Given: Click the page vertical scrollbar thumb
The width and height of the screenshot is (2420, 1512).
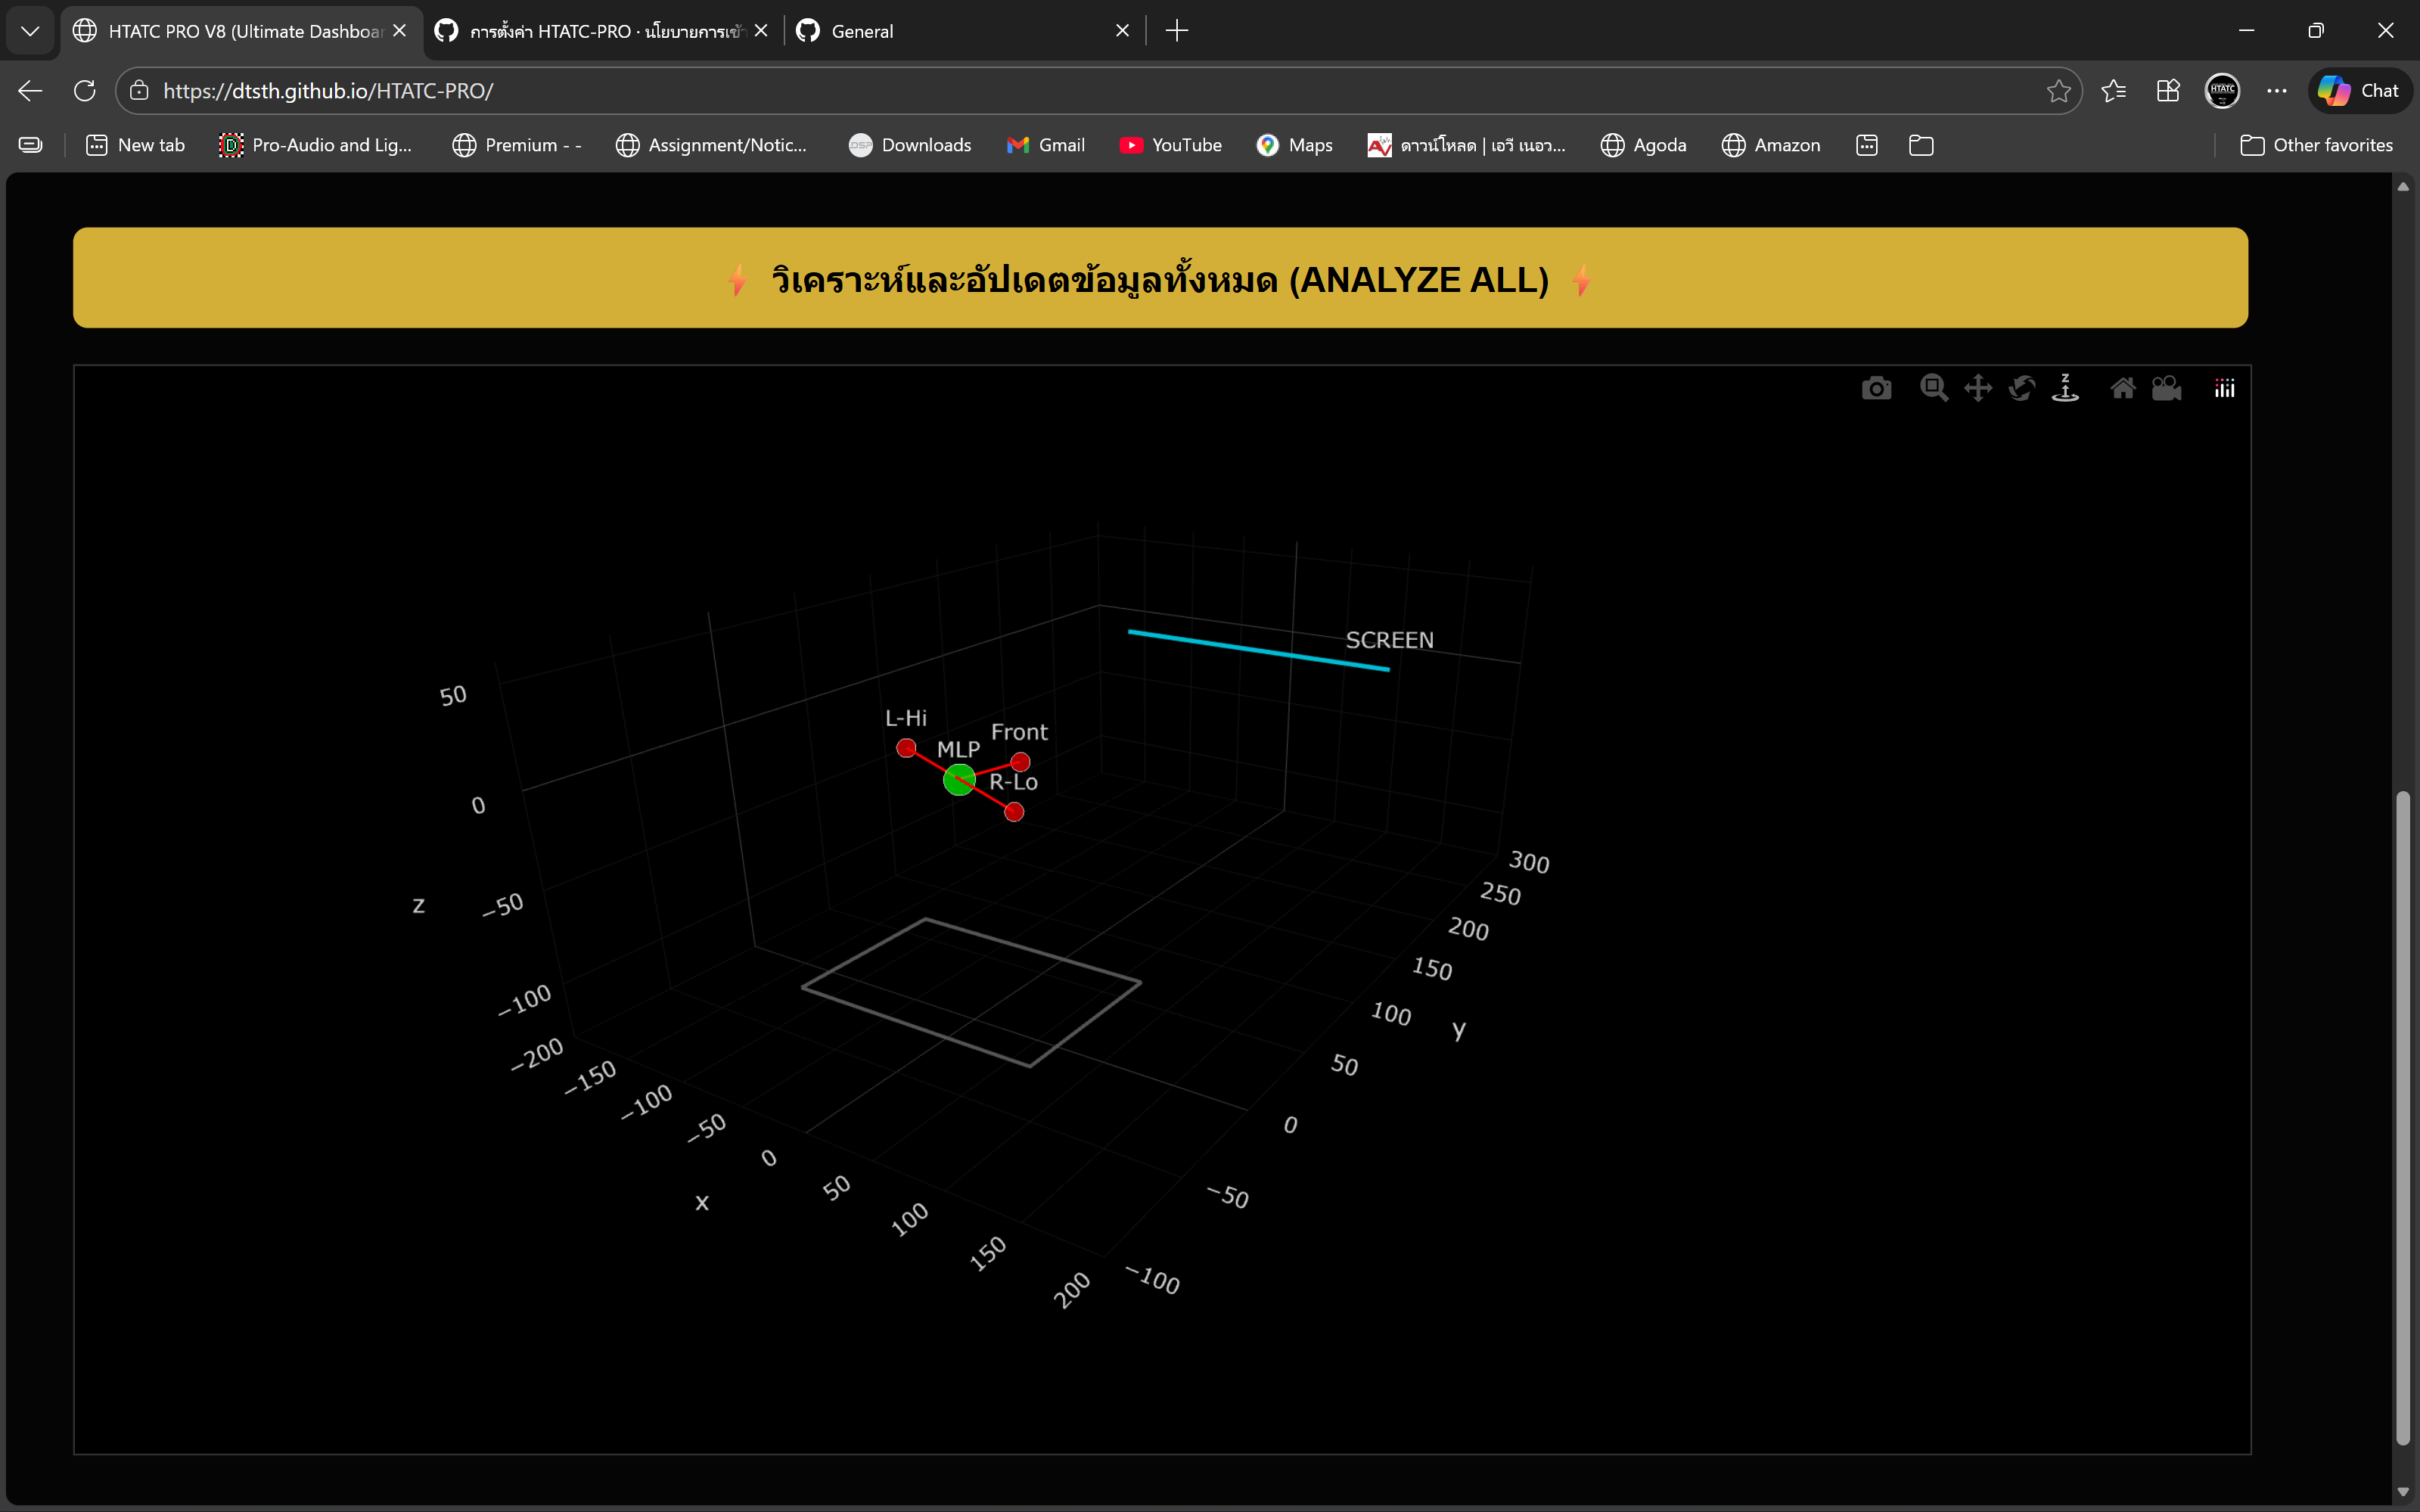Looking at the screenshot, I should [x=2403, y=1117].
